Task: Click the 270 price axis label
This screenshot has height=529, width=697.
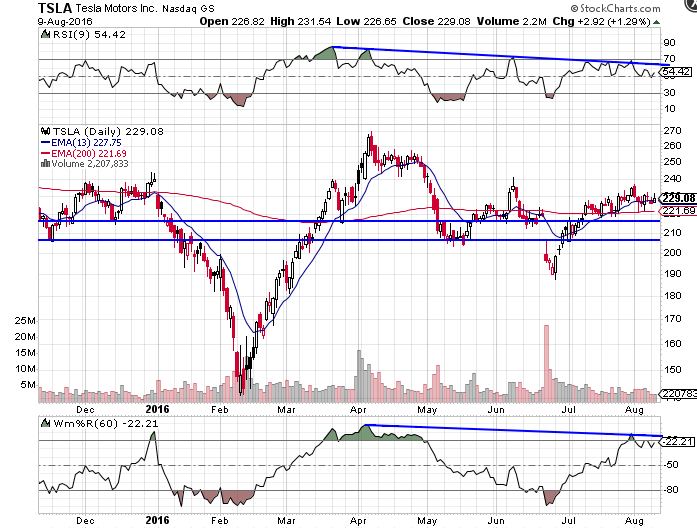Action: click(x=673, y=131)
